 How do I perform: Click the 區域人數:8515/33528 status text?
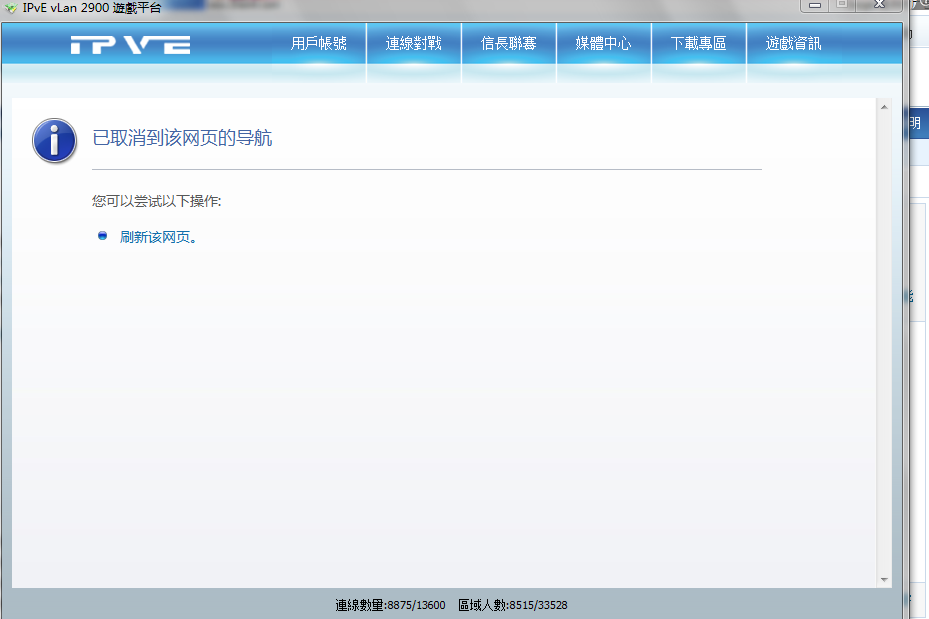(x=512, y=605)
